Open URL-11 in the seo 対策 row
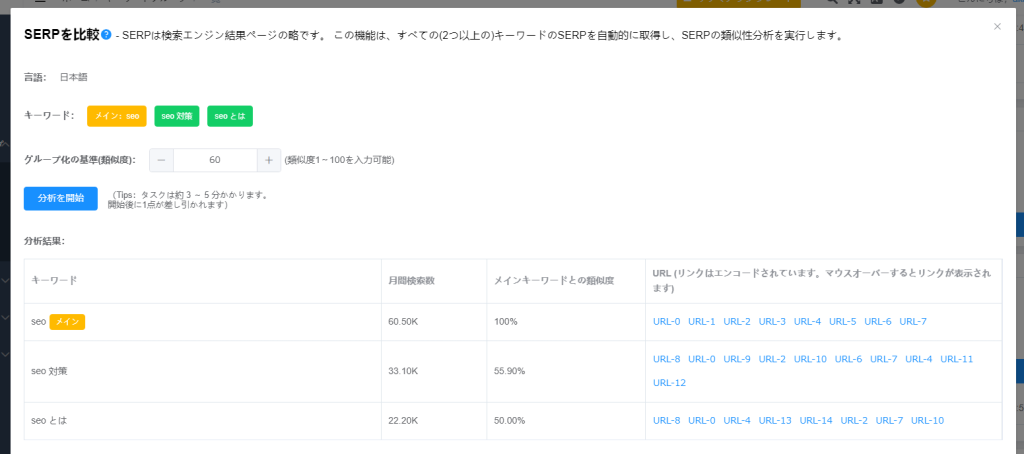 pos(957,359)
